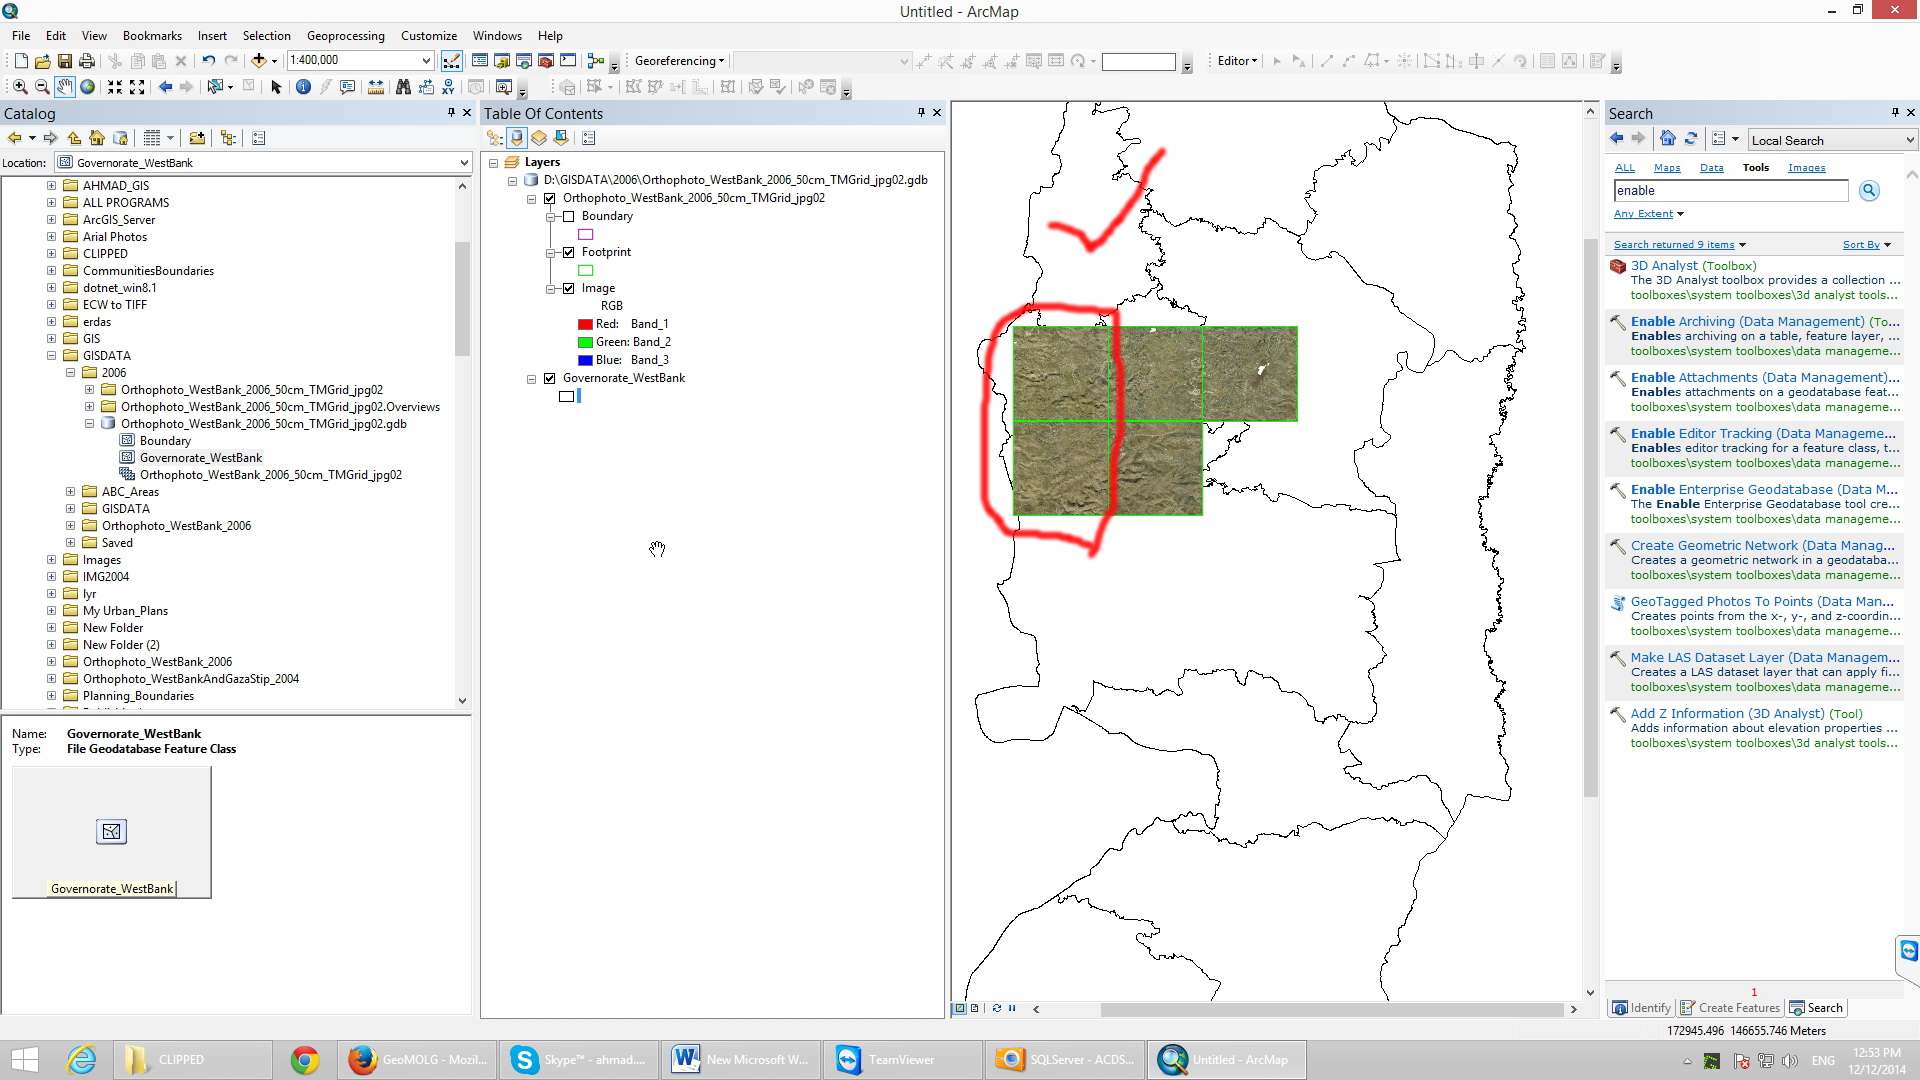Switch TOC to List By Selection

(561, 138)
